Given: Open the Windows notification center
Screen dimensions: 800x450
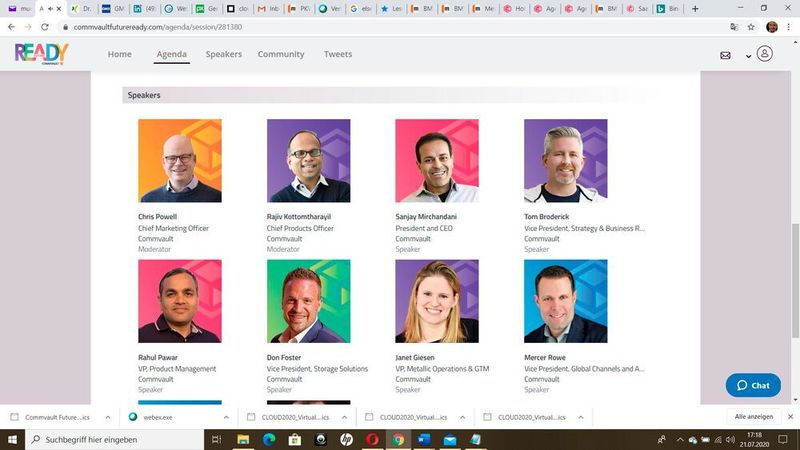Looking at the screenshot, I should pos(783,439).
